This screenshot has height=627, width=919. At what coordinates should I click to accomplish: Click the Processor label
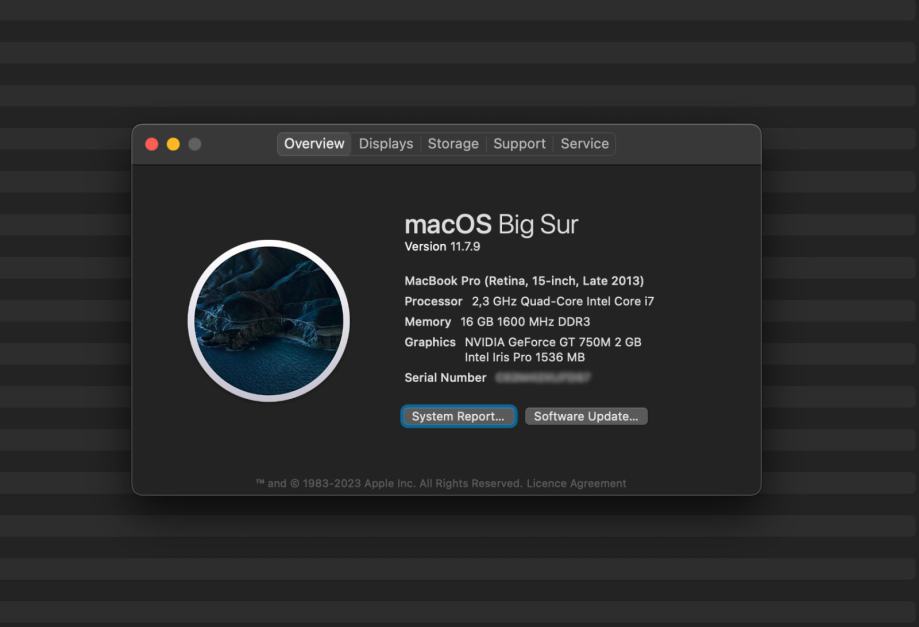pyautogui.click(x=433, y=301)
